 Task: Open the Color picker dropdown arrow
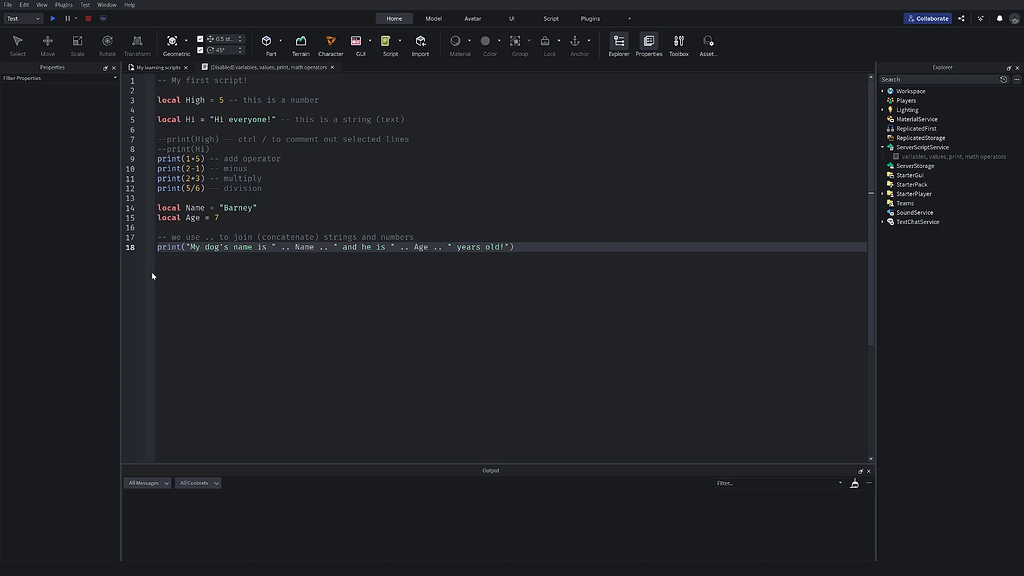tap(499, 40)
